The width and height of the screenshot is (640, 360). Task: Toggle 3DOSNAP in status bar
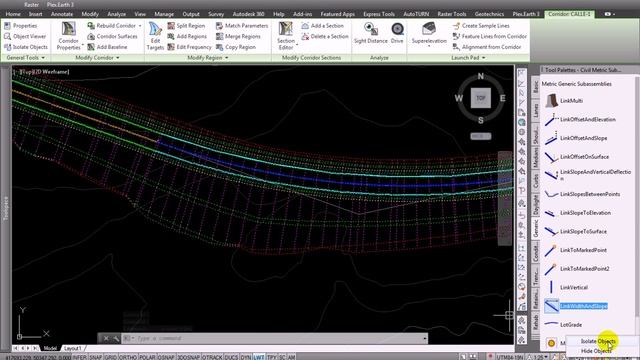tap(188, 357)
